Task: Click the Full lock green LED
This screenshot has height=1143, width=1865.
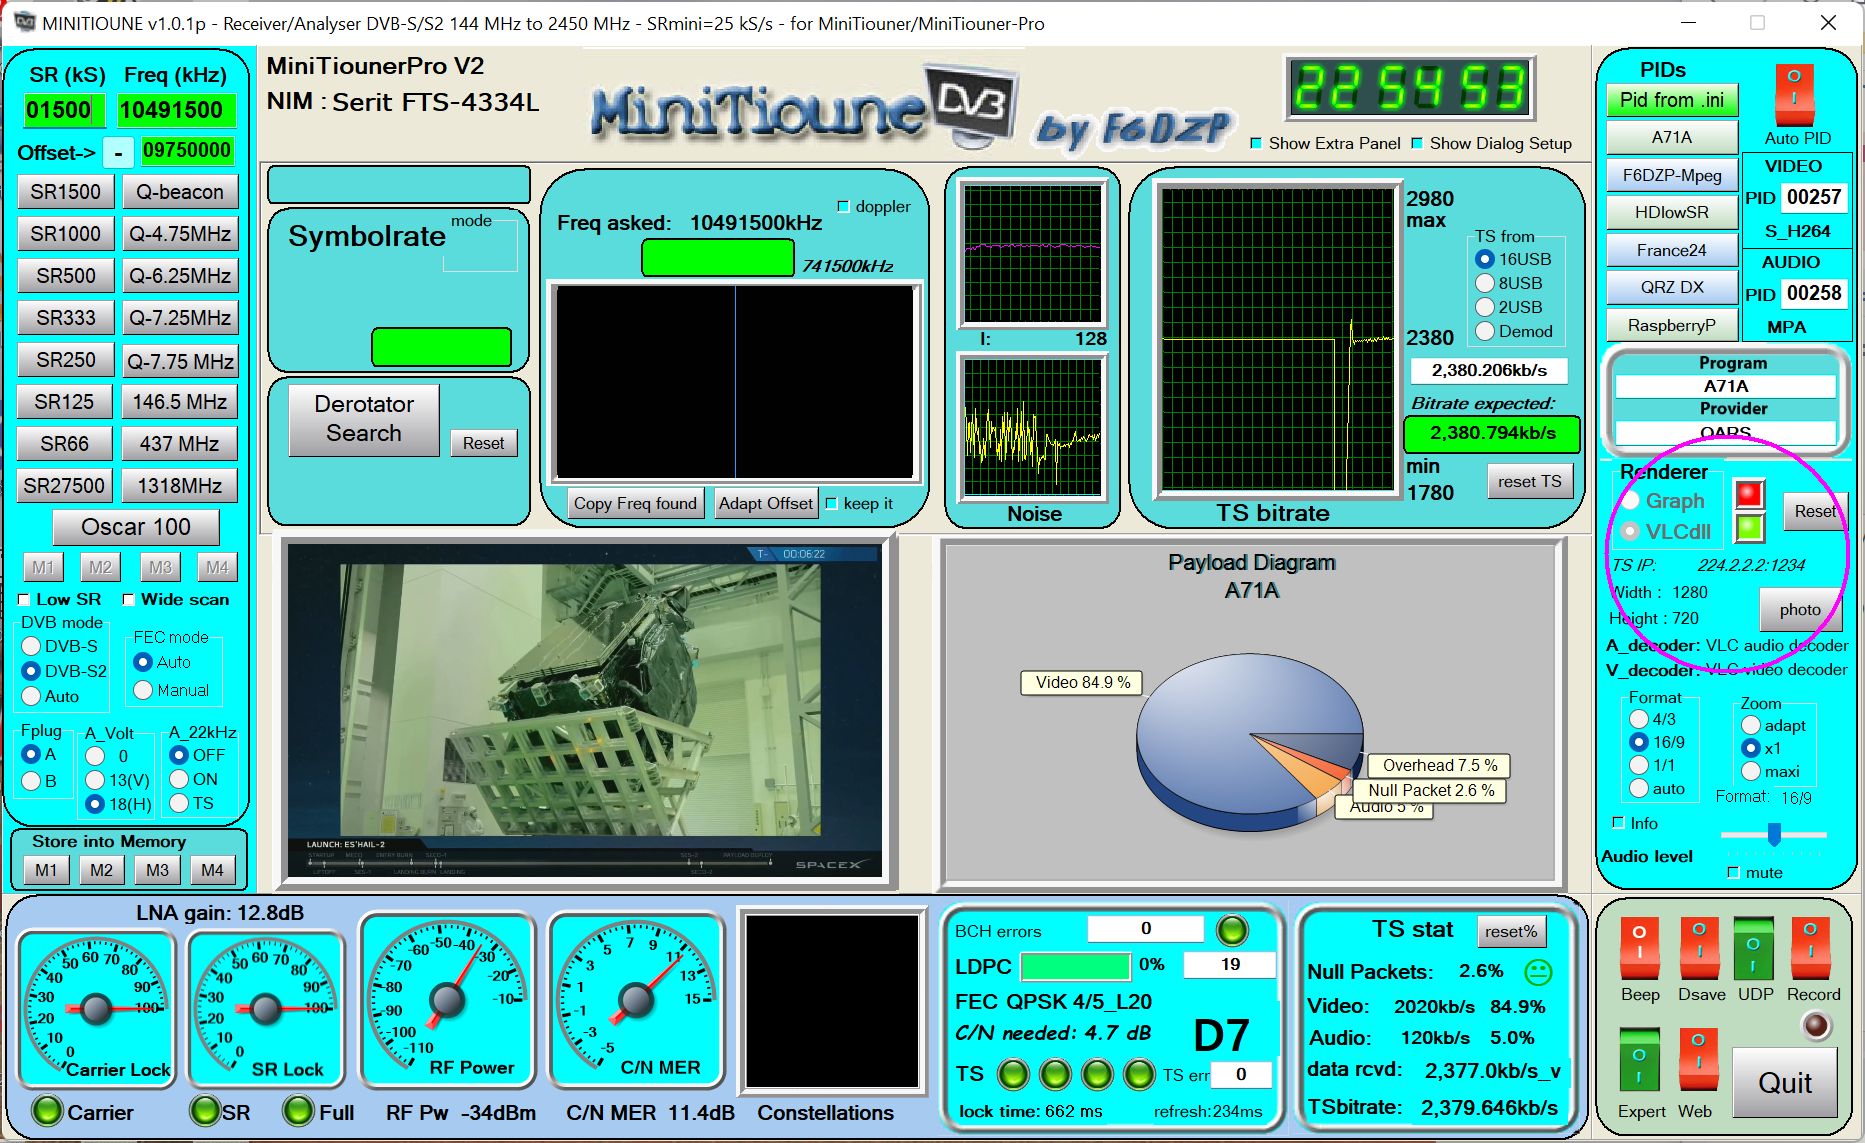Action: tap(298, 1111)
